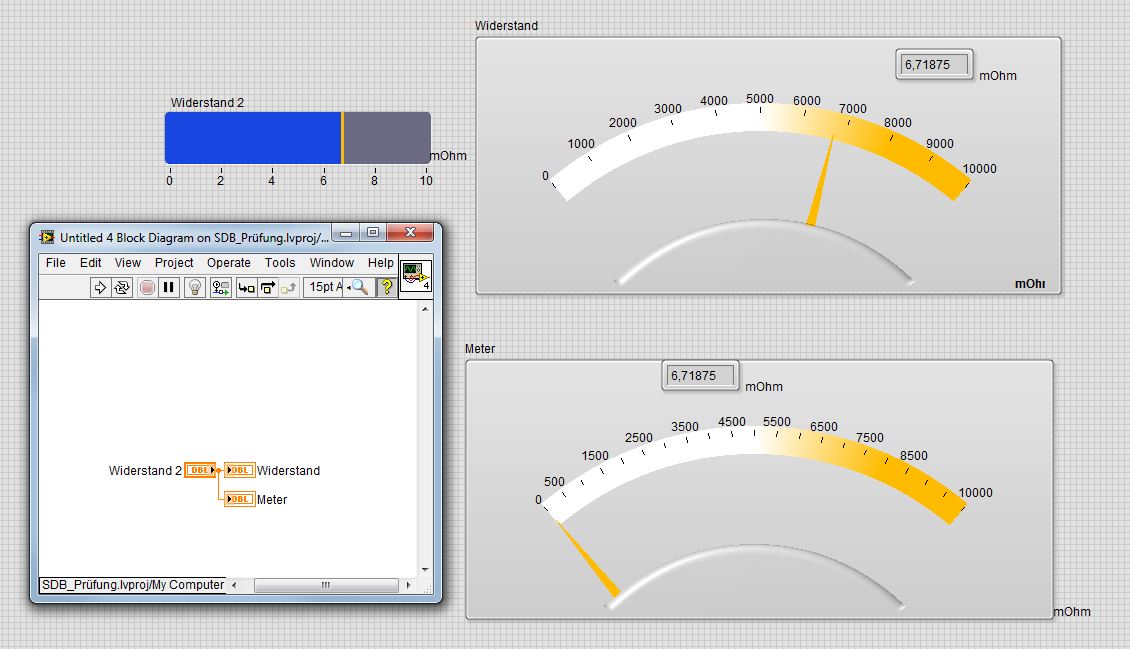
Task: Click the LabVIEW icon in title bar
Action: pyautogui.click(x=47, y=237)
